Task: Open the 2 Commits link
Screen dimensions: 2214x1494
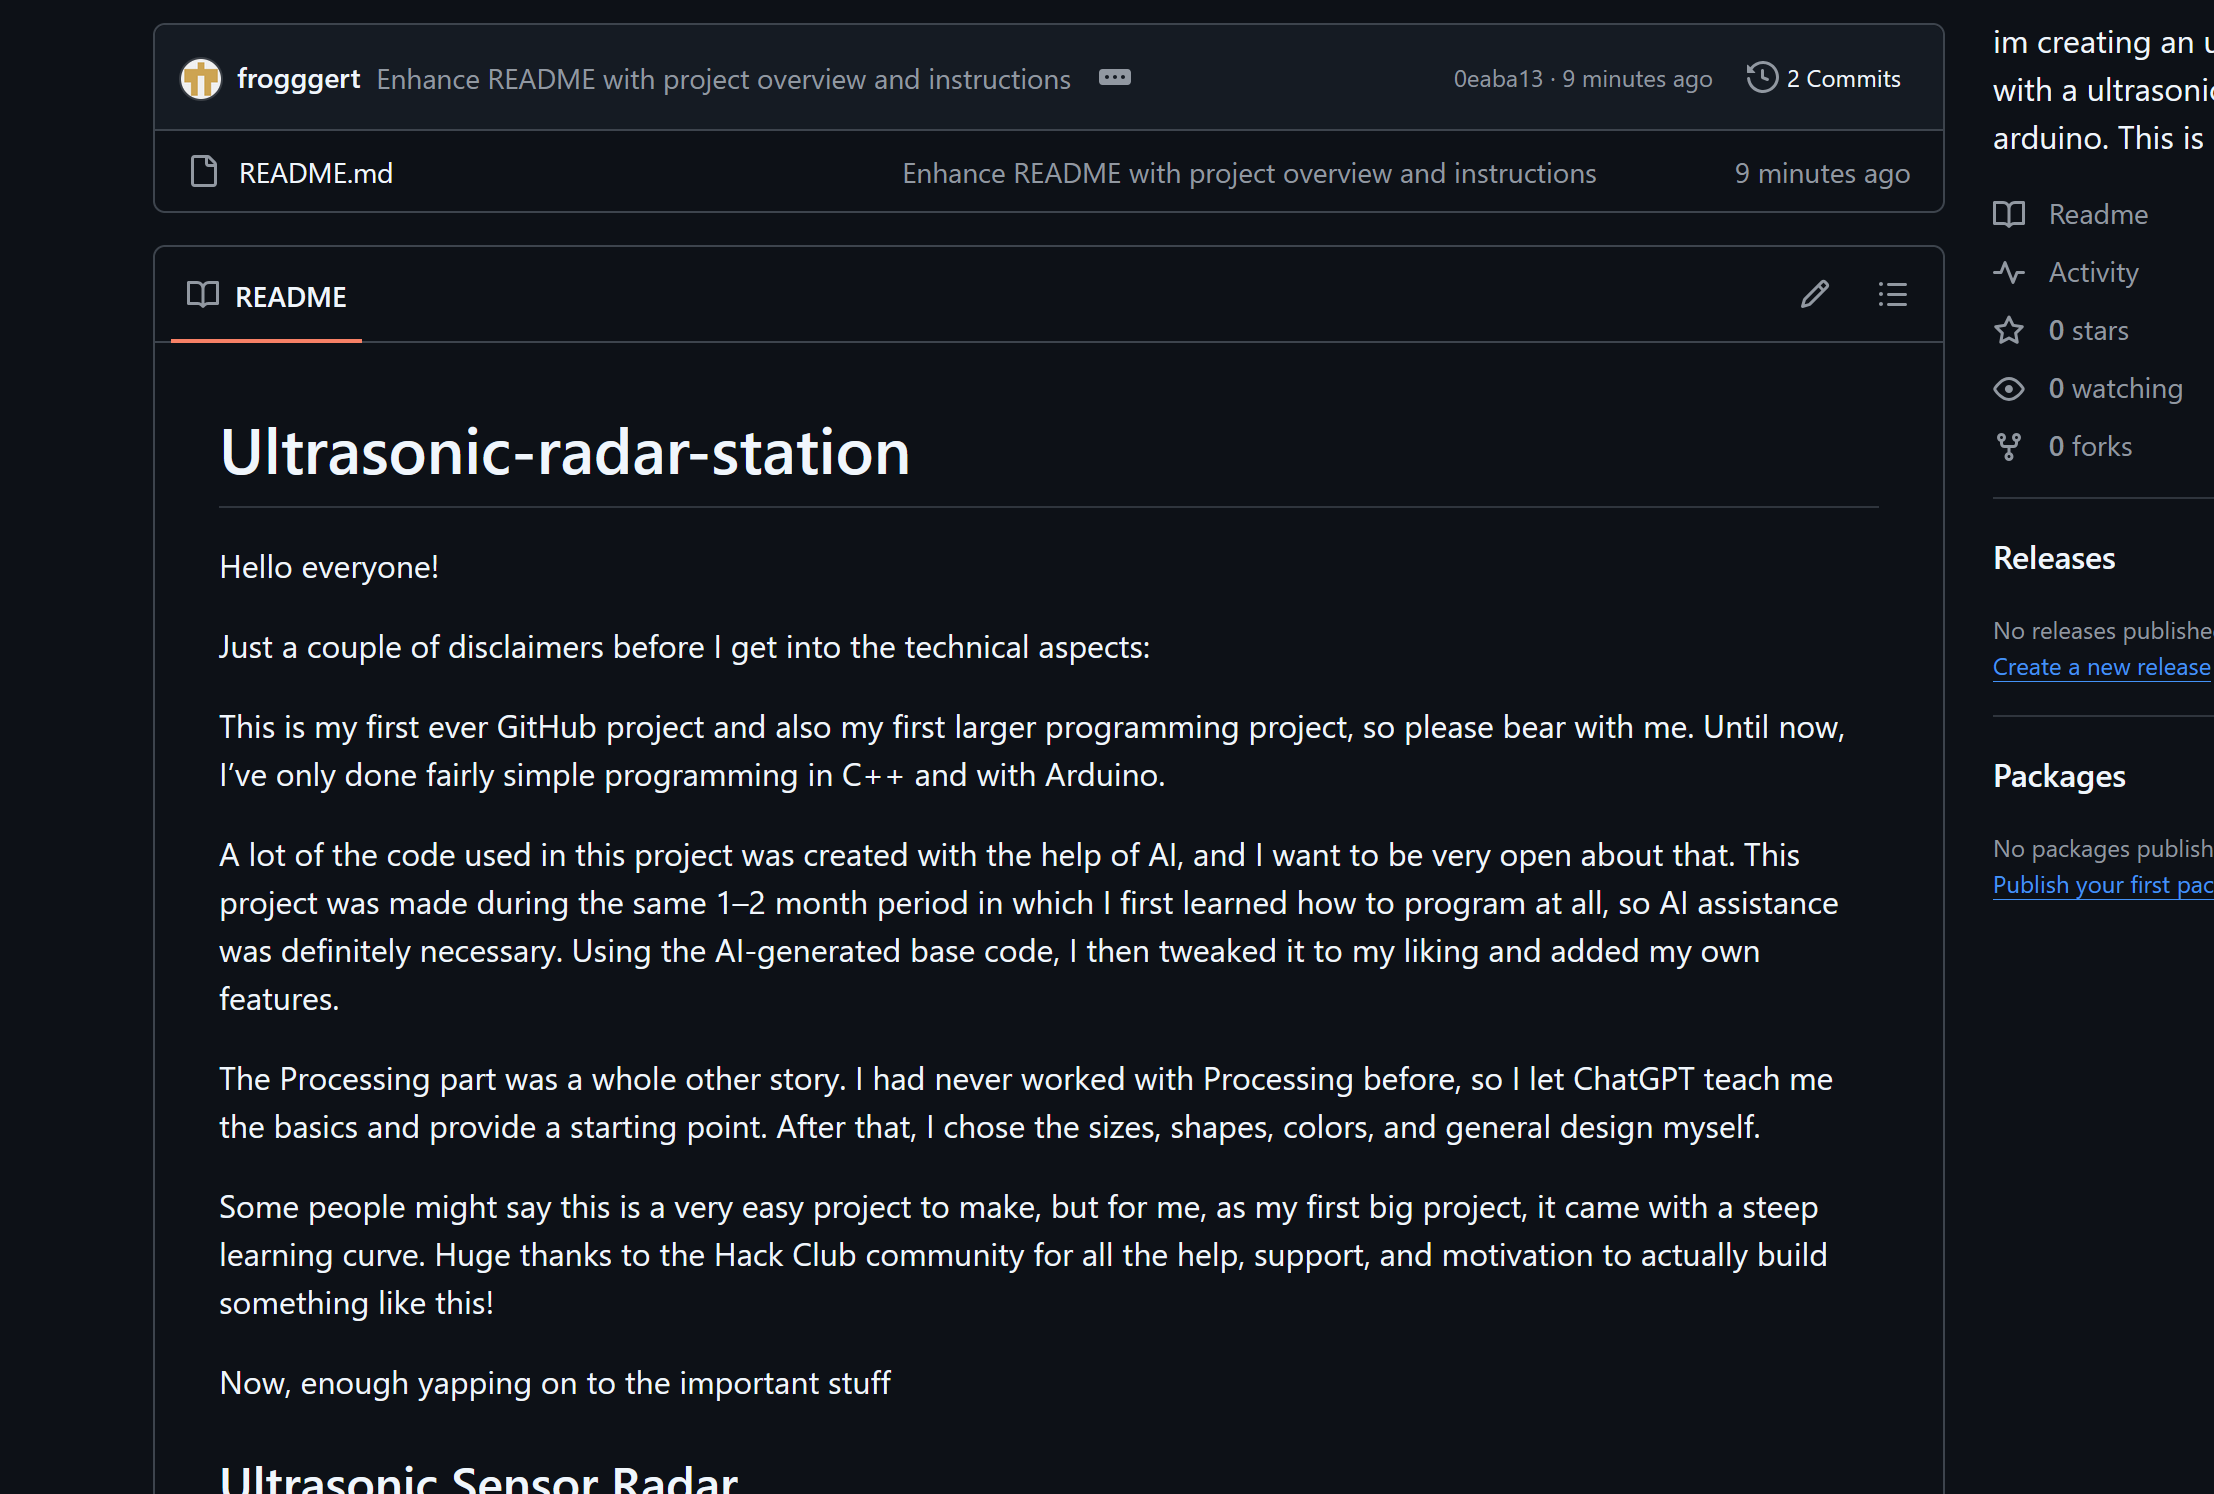Action: click(x=1843, y=79)
